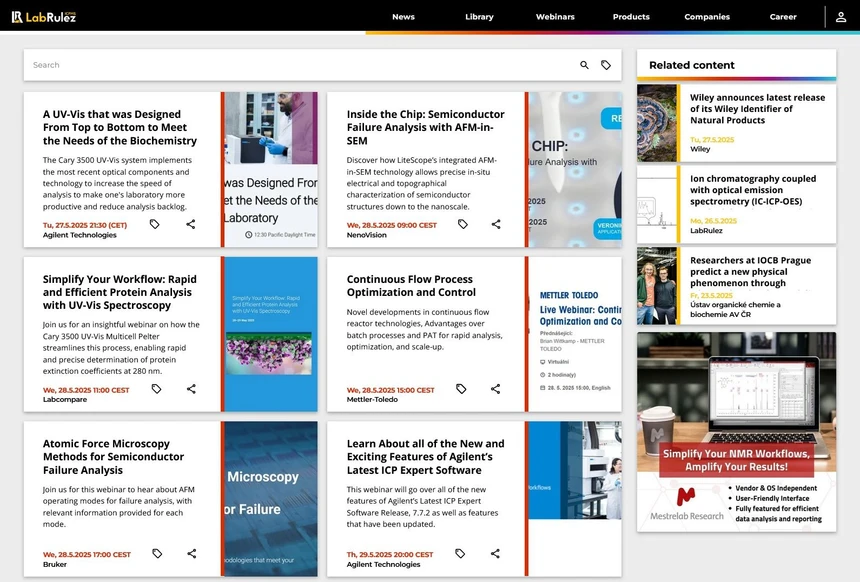Click date 'Th, 29.5.2025 20:00 CEST'

pyautogui.click(x=390, y=555)
